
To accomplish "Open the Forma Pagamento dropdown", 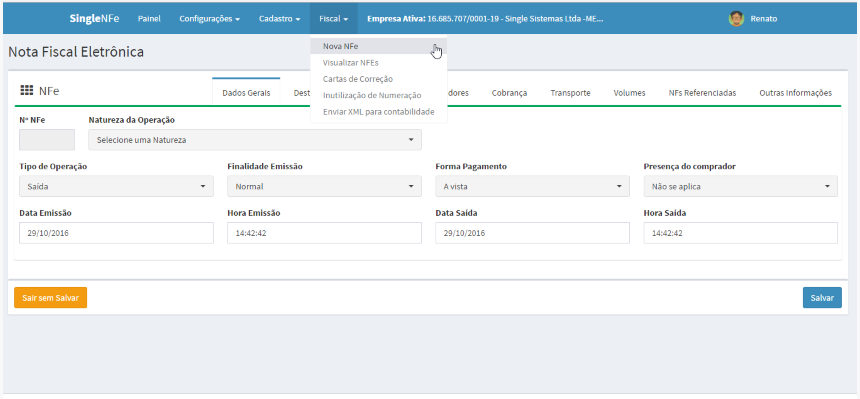I will (x=532, y=187).
